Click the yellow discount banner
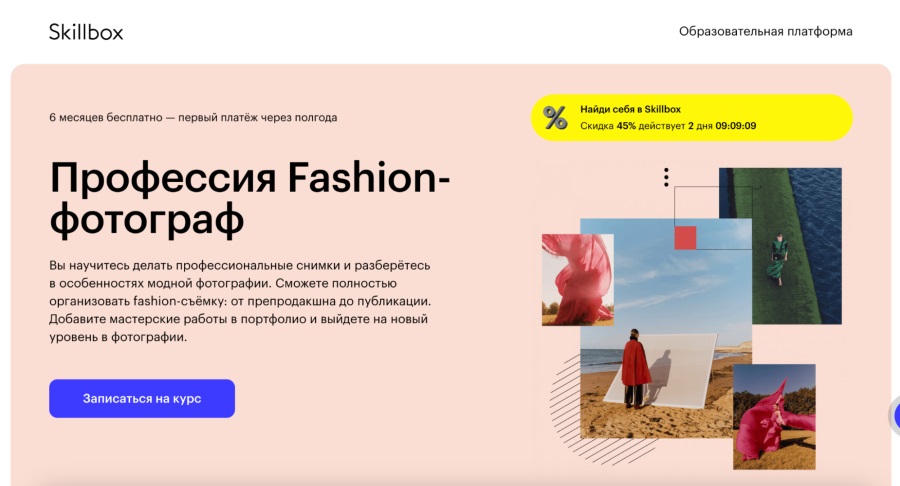 pos(692,118)
